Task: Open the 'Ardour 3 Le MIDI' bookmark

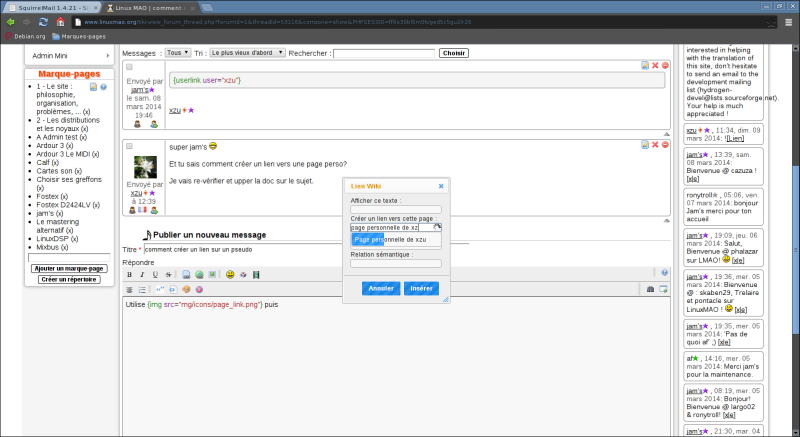Action: [x=63, y=154]
